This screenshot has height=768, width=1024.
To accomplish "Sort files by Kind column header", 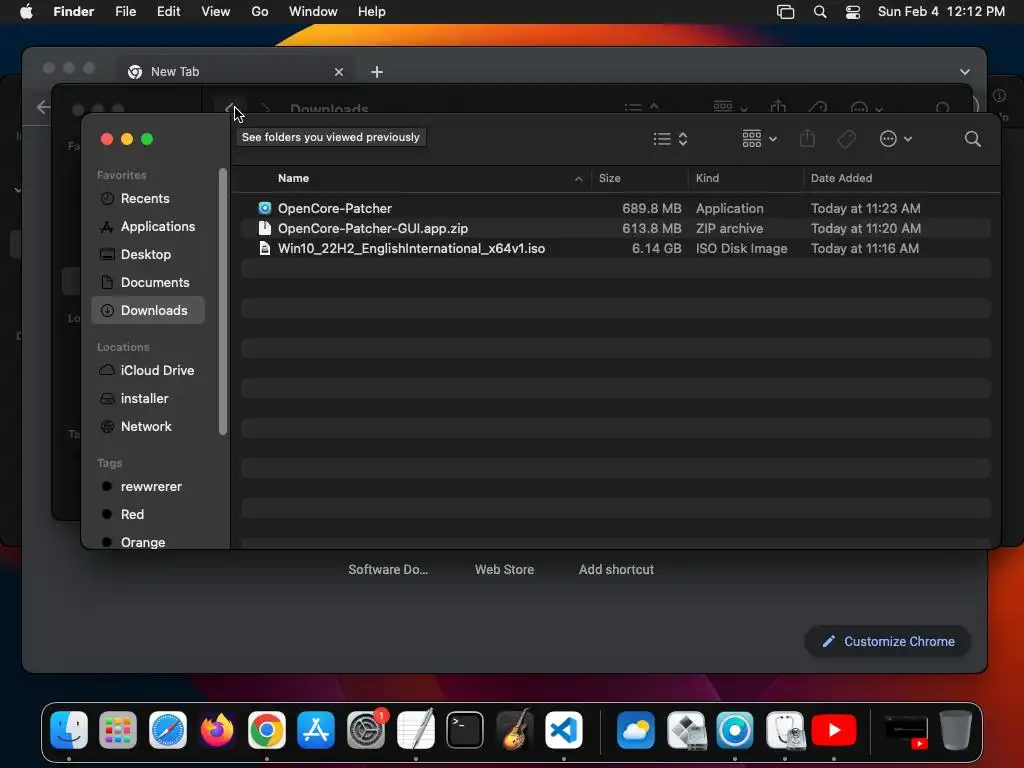I will point(707,178).
